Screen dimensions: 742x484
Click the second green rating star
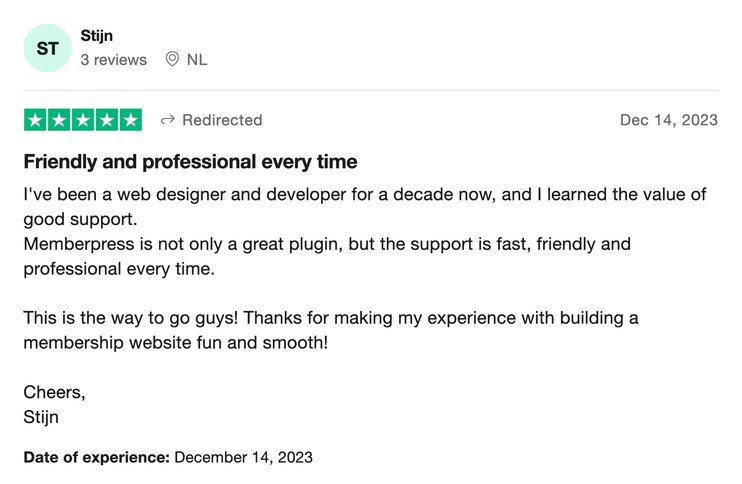(59, 120)
